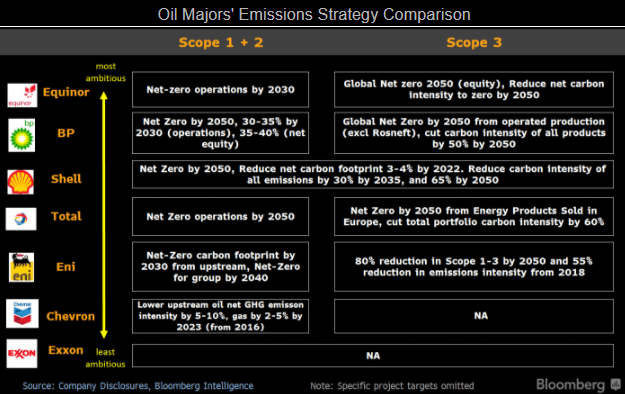
Task: Click the chart title Oil Majors' Emissions Strategy Comparison
Action: coord(314,14)
